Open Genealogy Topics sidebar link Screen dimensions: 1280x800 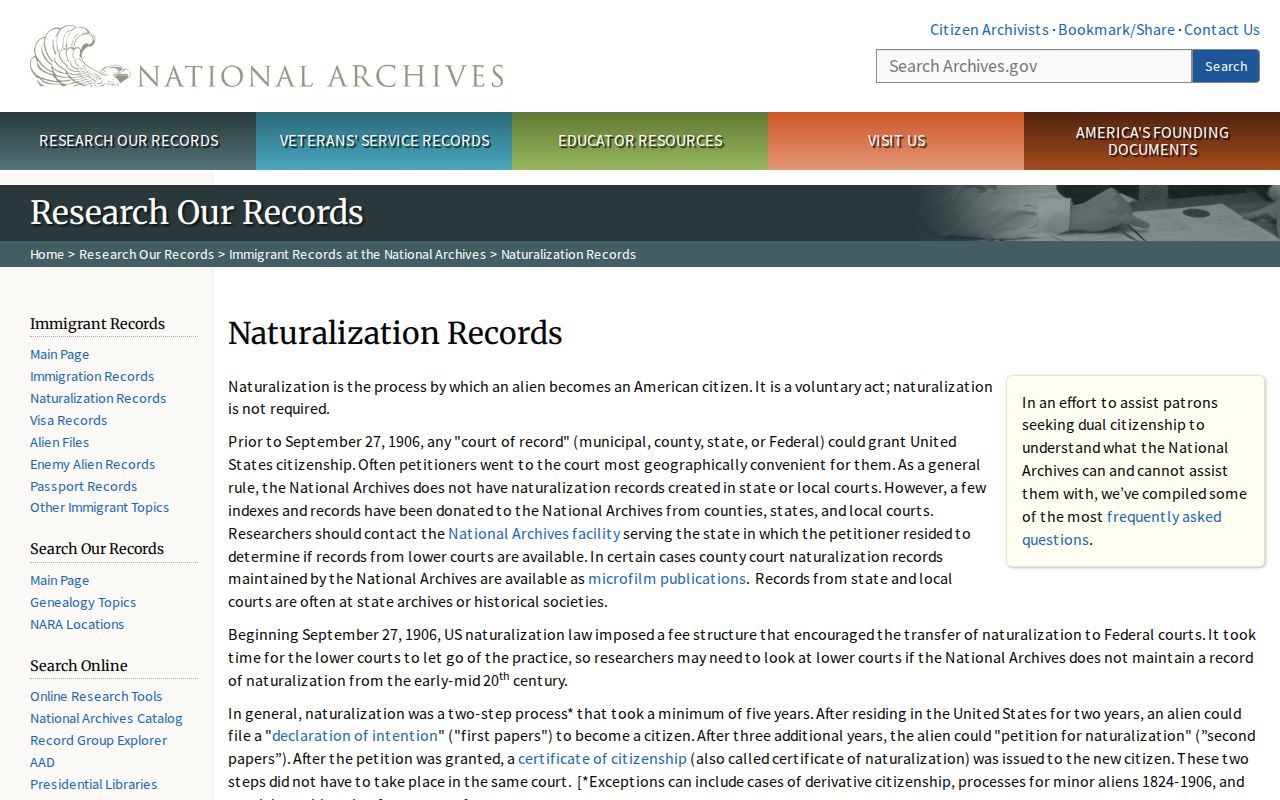pyautogui.click(x=83, y=602)
